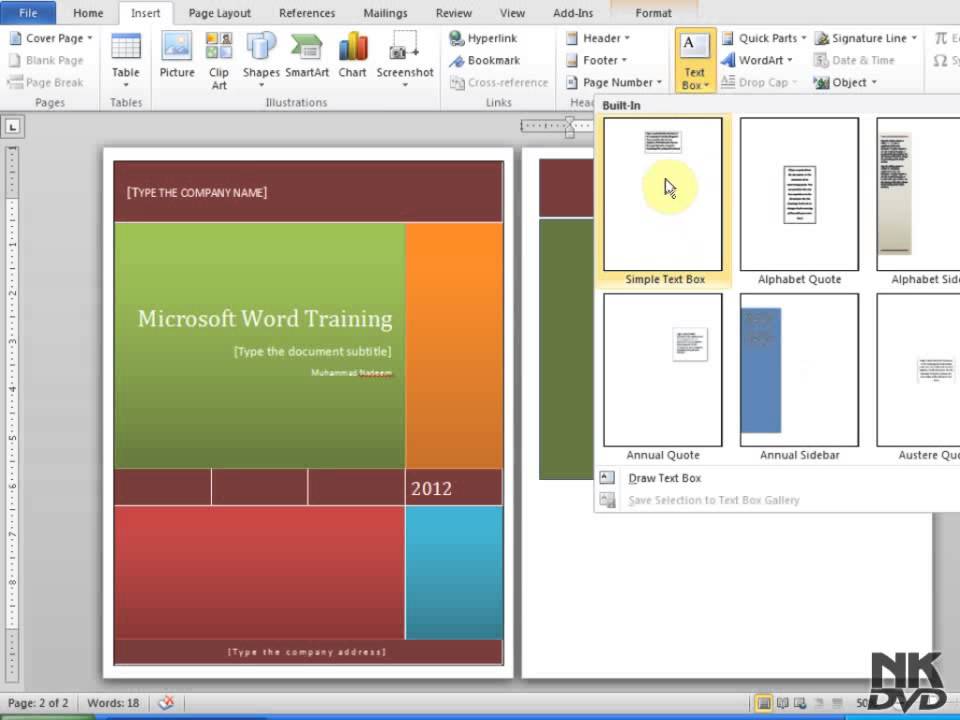Click the WordArt icon
Image resolution: width=960 pixels, height=720 pixels.
coord(728,60)
